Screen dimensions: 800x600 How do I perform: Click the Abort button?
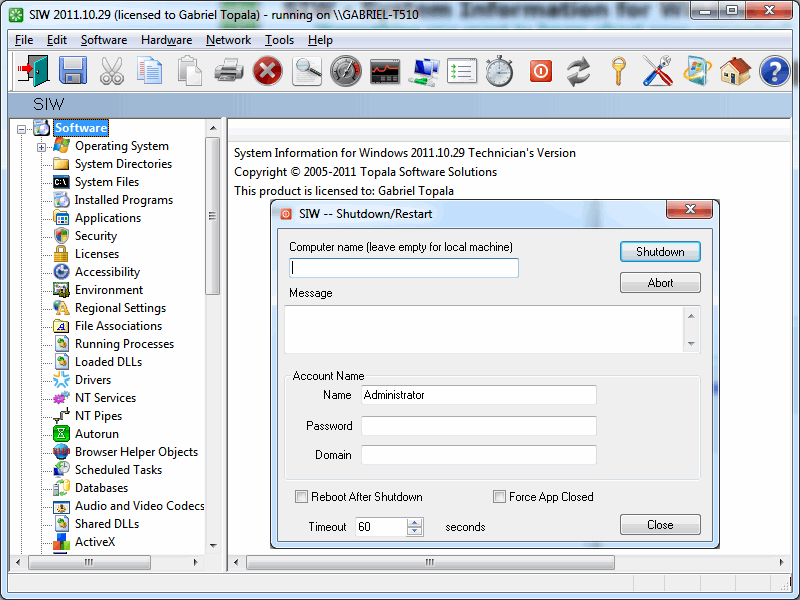pyautogui.click(x=660, y=283)
